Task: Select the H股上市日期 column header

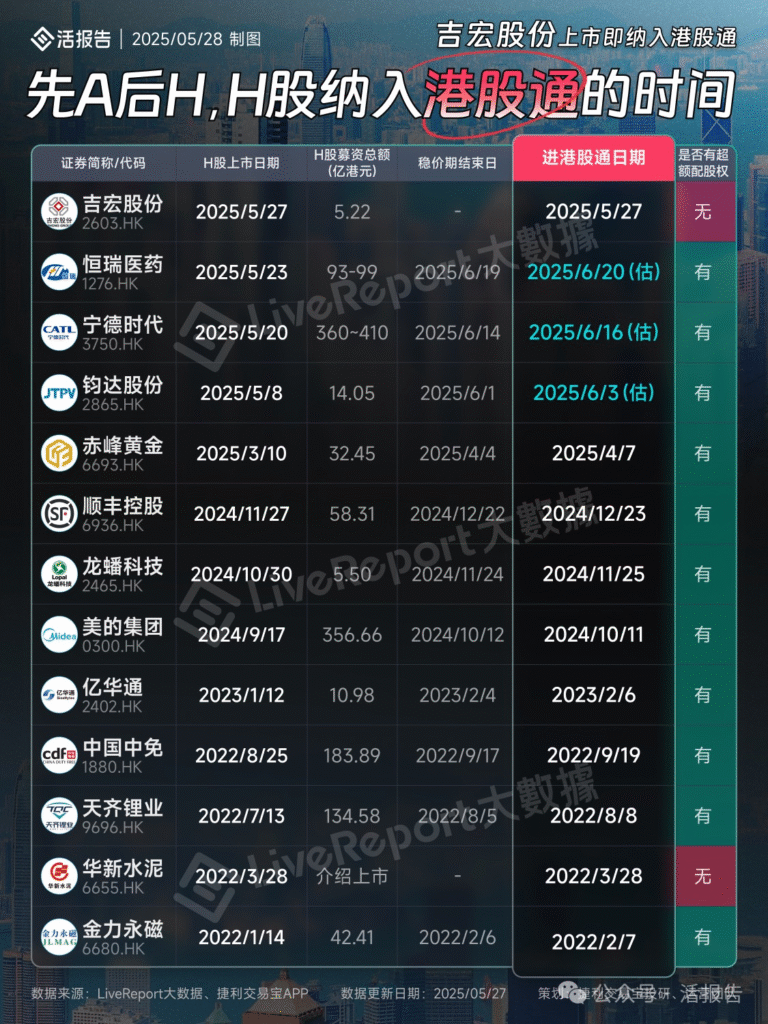Action: click(x=241, y=161)
